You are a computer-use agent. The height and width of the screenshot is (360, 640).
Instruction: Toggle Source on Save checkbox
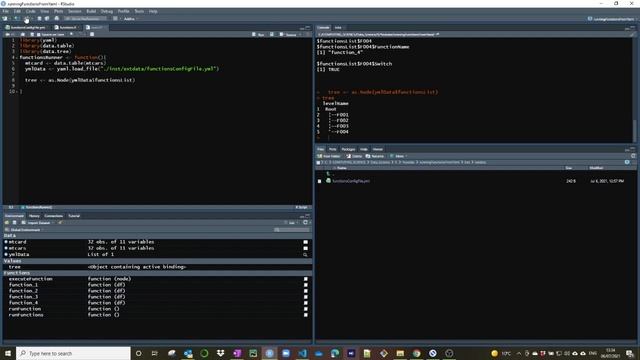pyautogui.click(x=39, y=35)
